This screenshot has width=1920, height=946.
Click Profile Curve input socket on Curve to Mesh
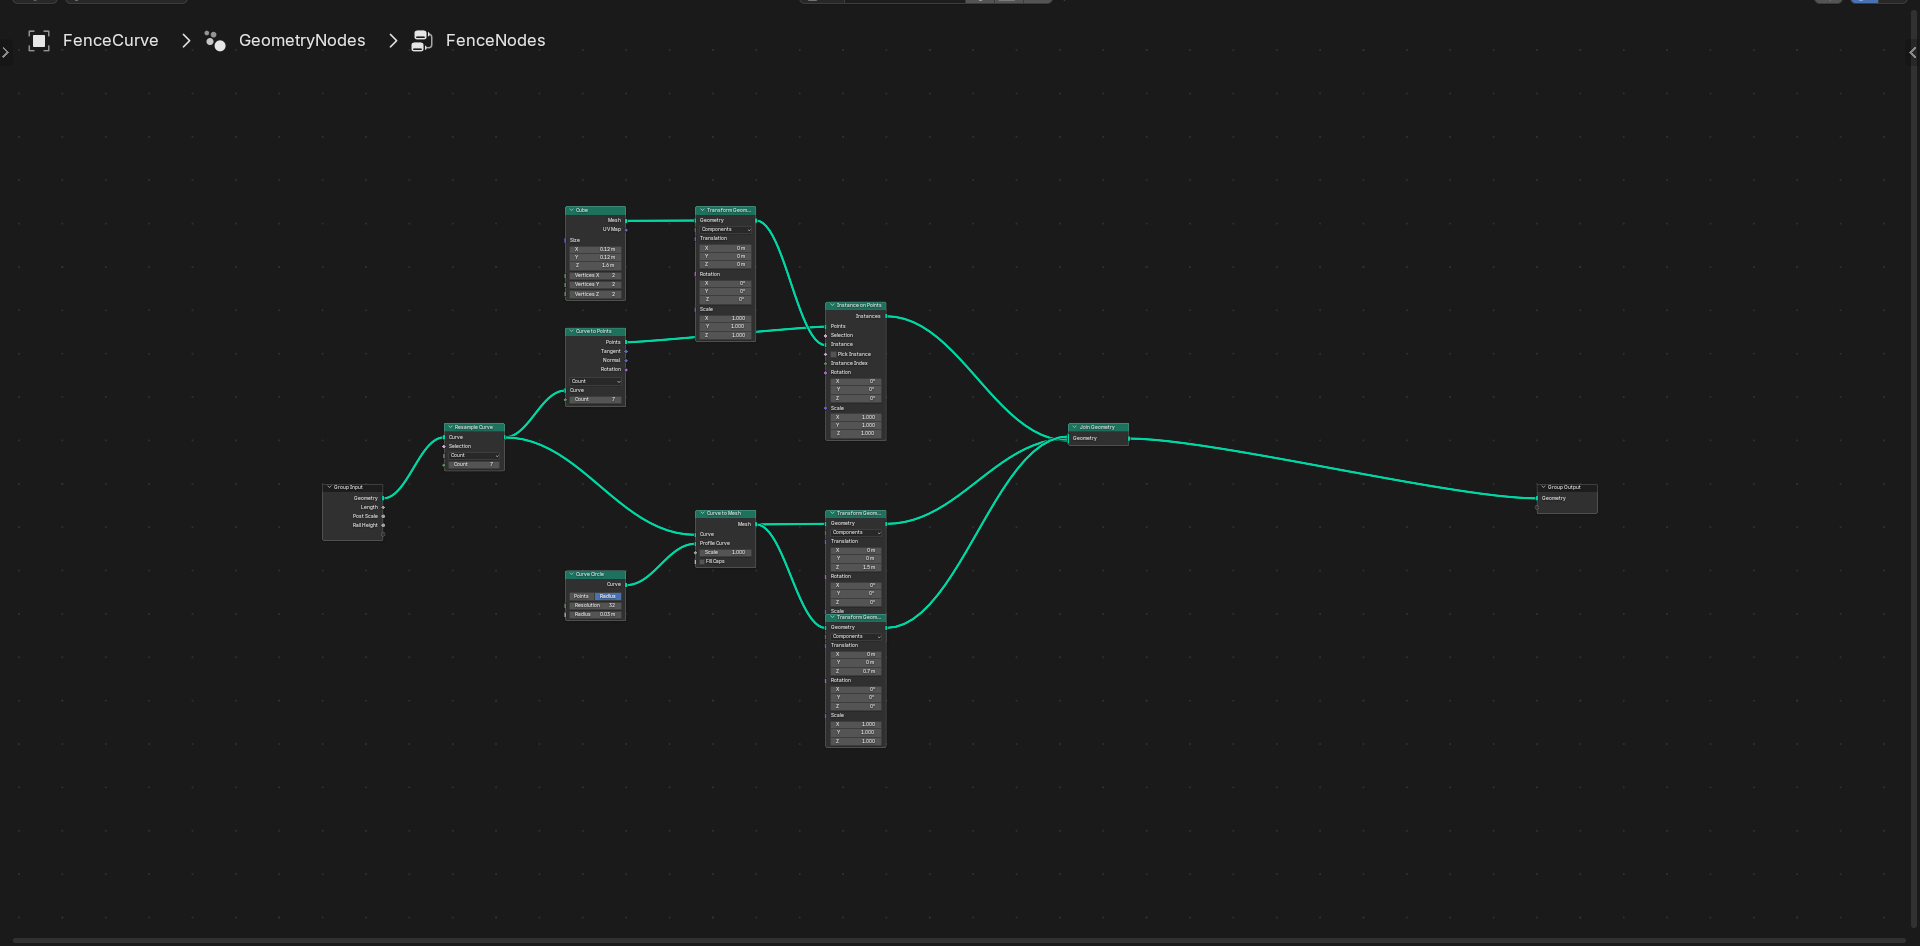pos(695,543)
